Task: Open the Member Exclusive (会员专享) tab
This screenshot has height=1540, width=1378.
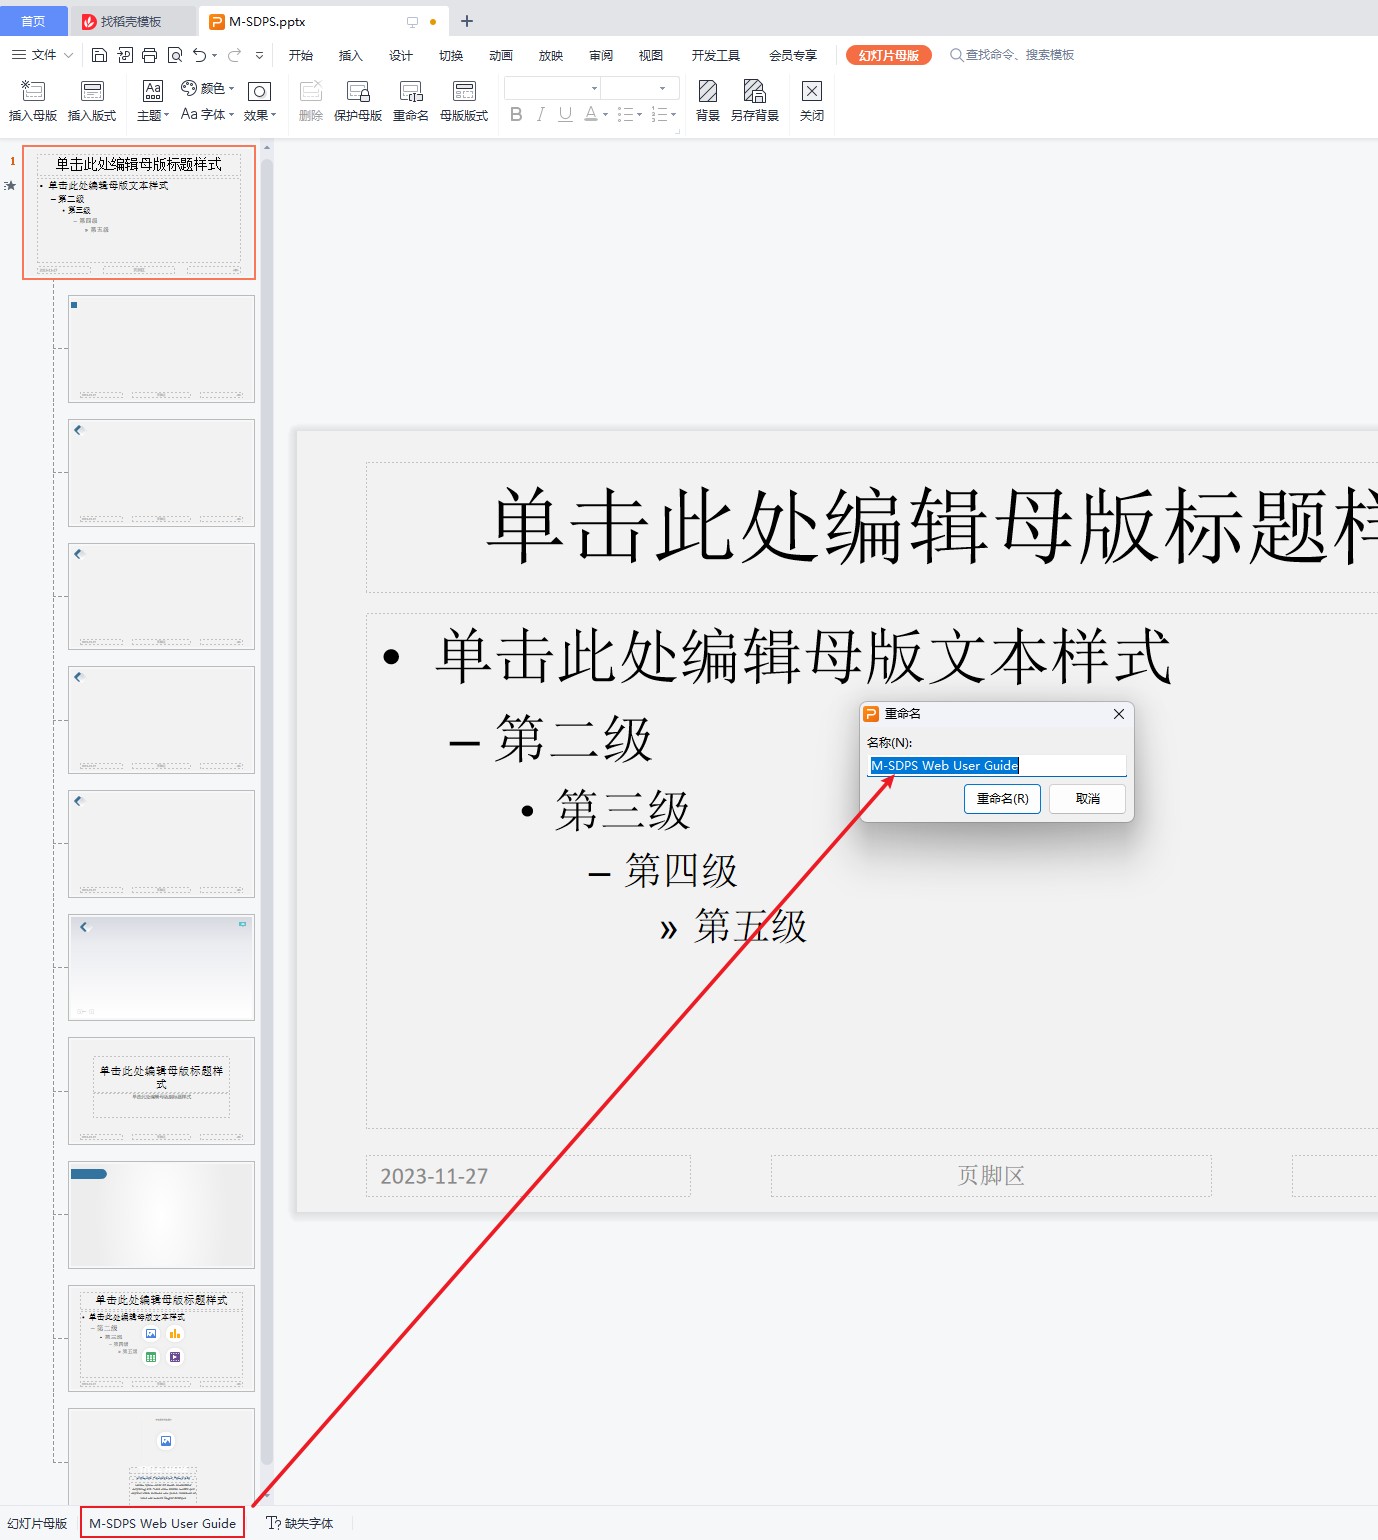Action: tap(793, 55)
